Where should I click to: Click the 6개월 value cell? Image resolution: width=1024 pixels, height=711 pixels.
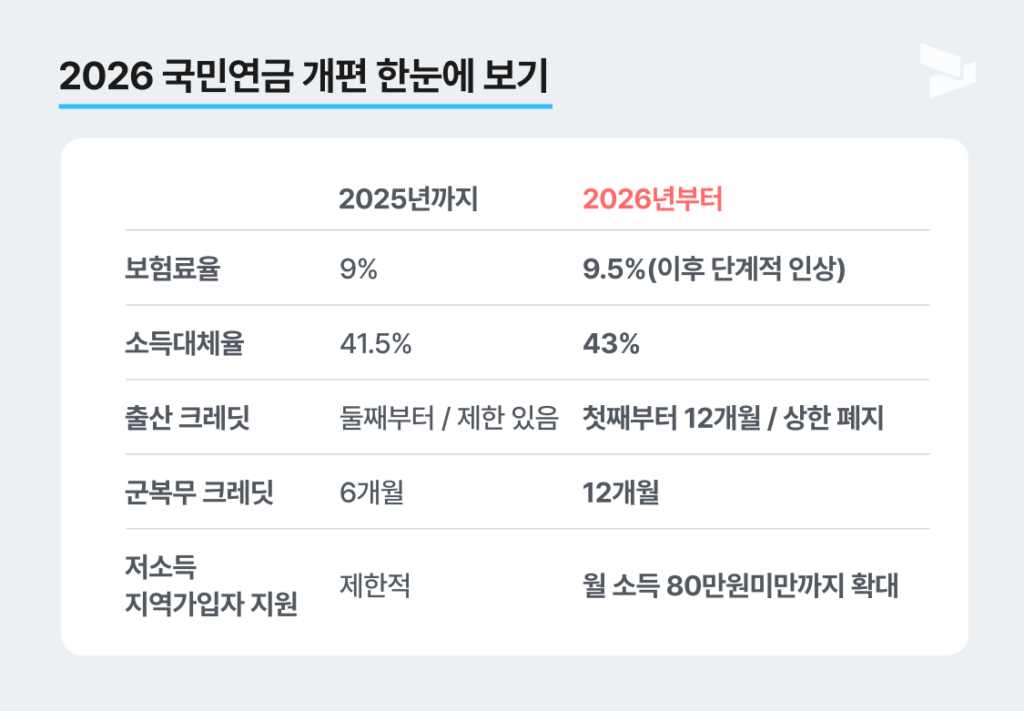(371, 493)
